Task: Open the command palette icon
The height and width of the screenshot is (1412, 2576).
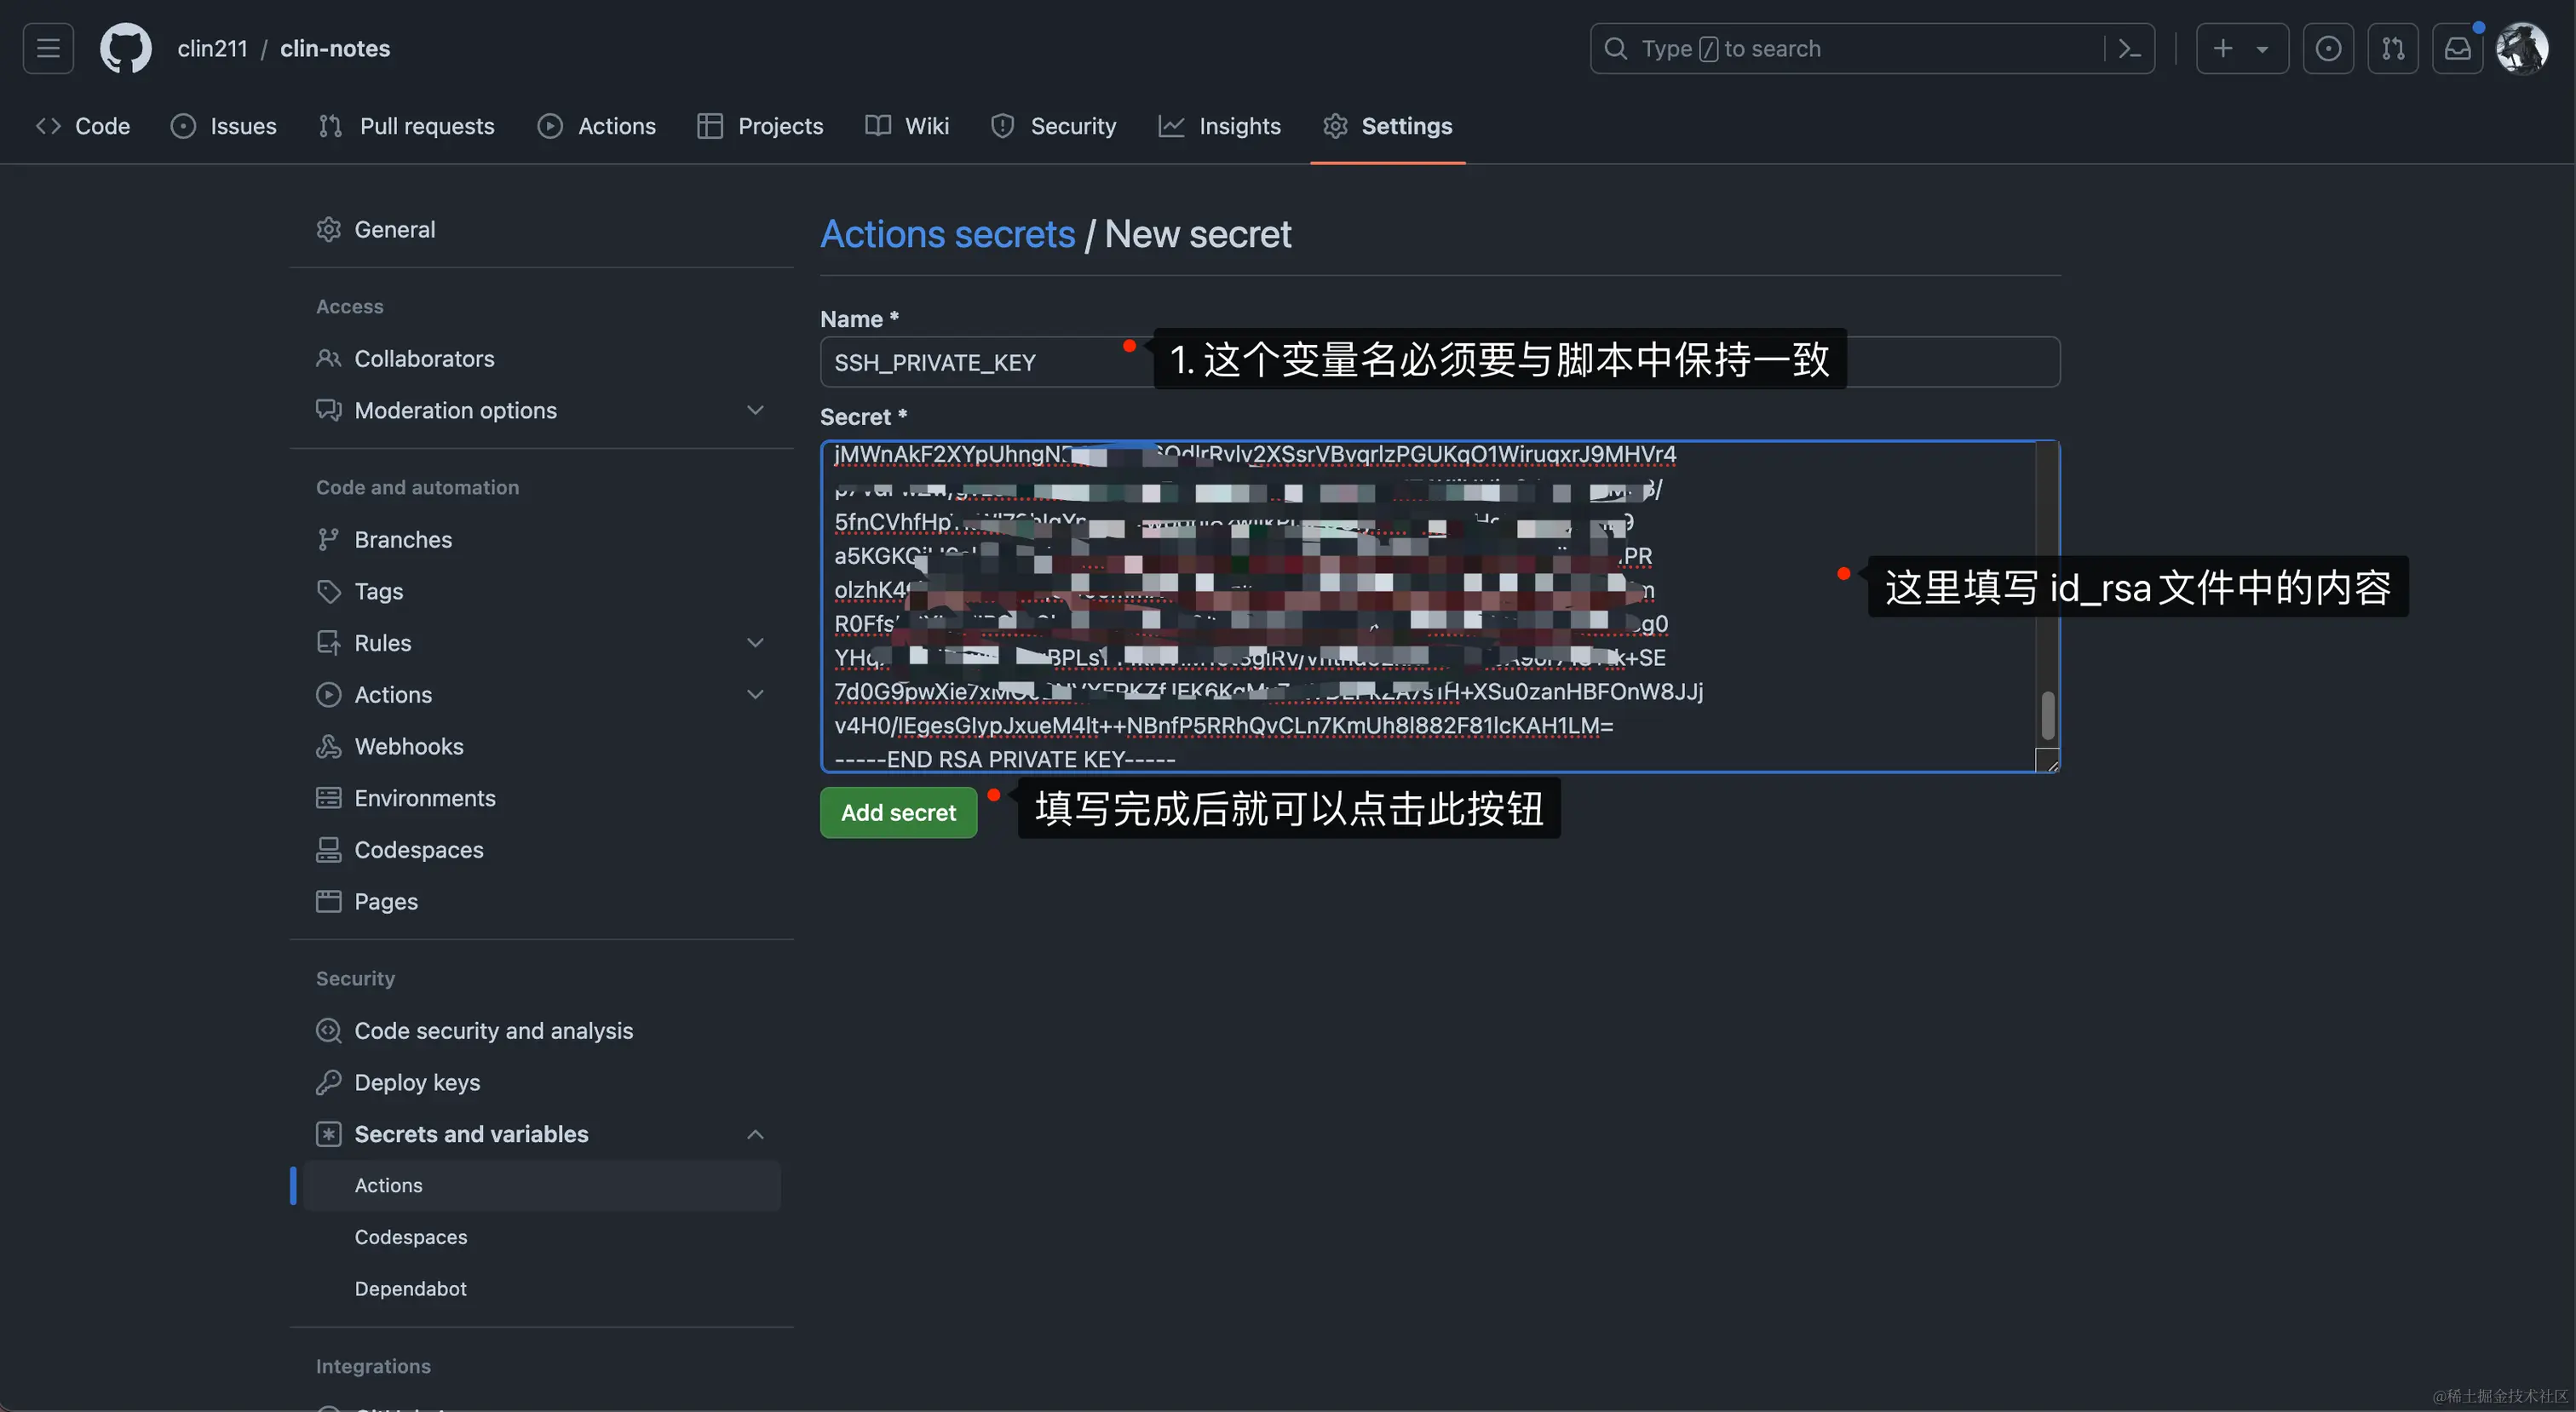Action: [x=2129, y=48]
